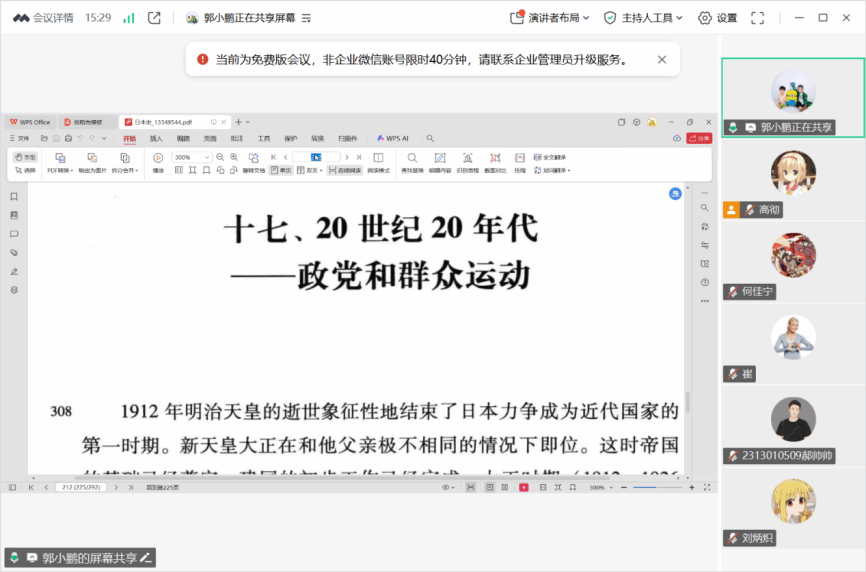The image size is (866, 572).
Task: Select 高彻 participant avatar tile
Action: pyautogui.click(x=792, y=179)
